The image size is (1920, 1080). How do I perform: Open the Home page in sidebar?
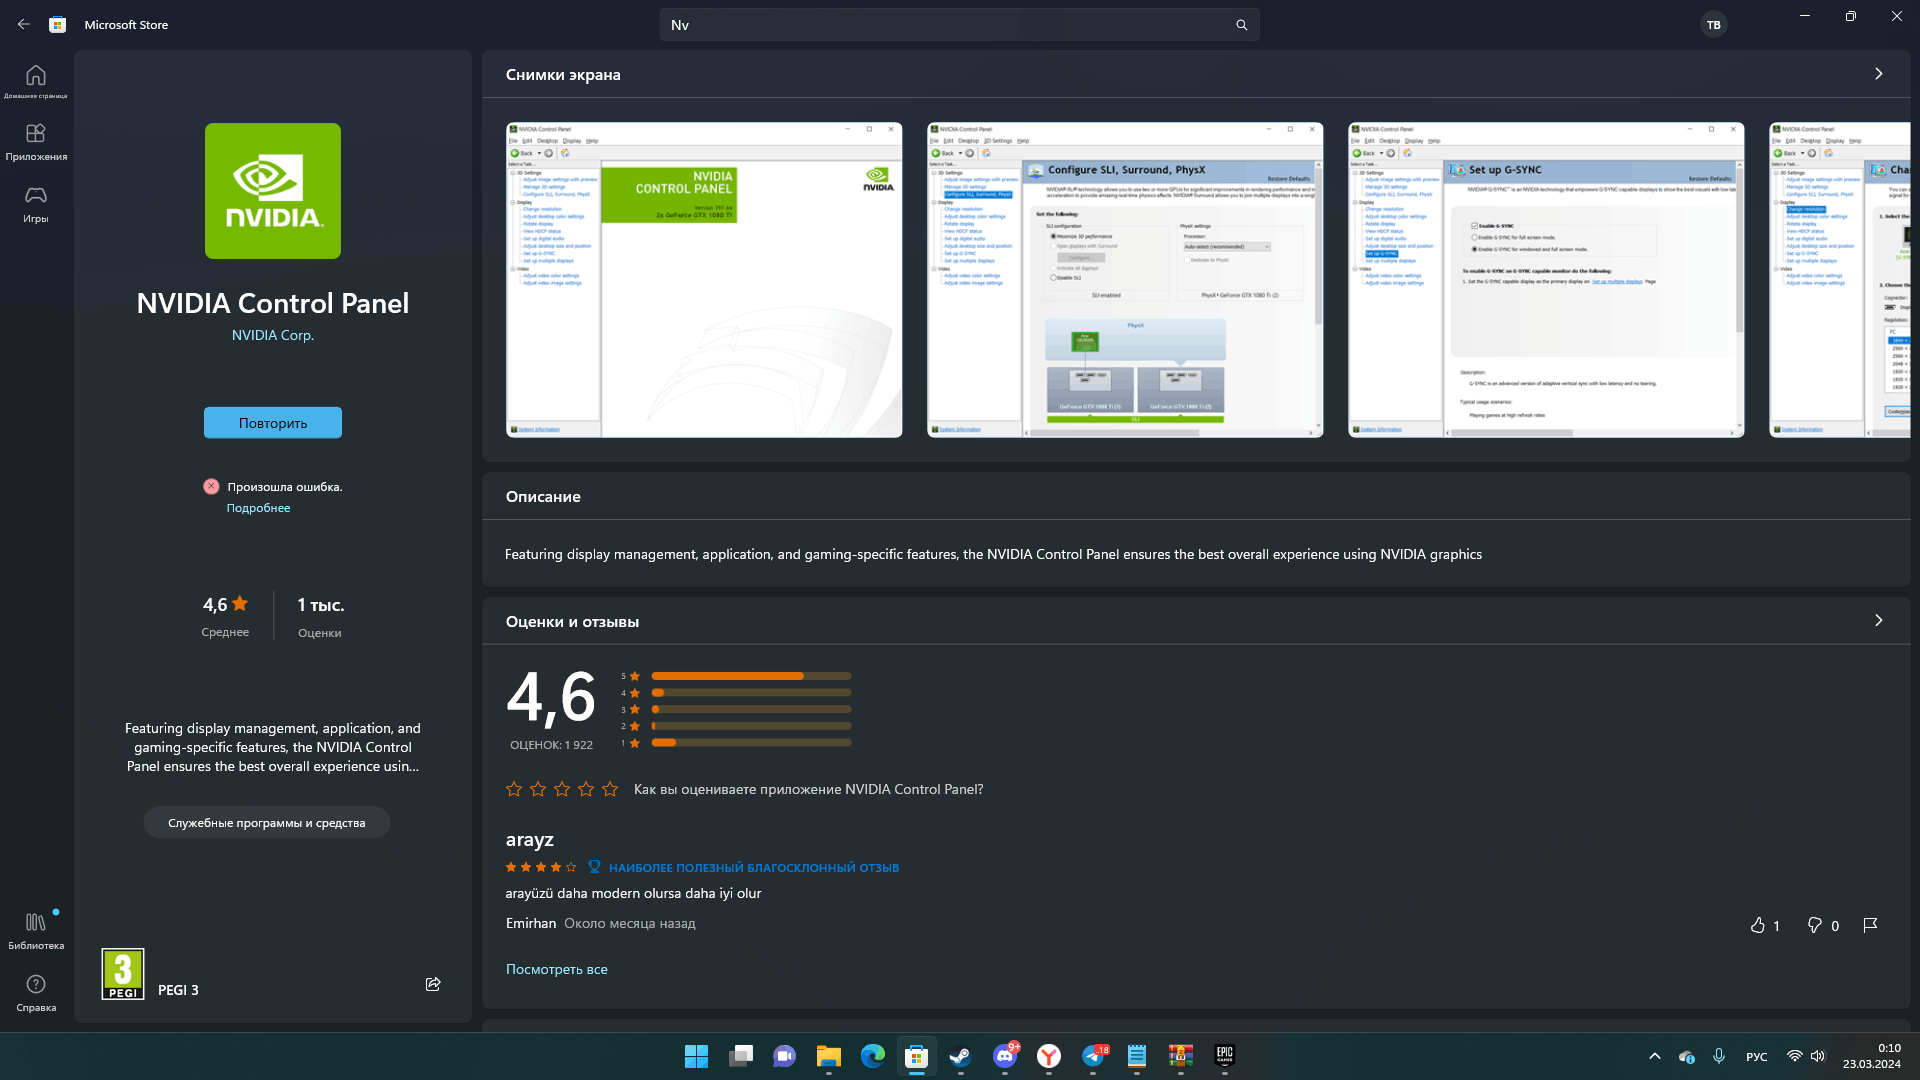[x=36, y=81]
